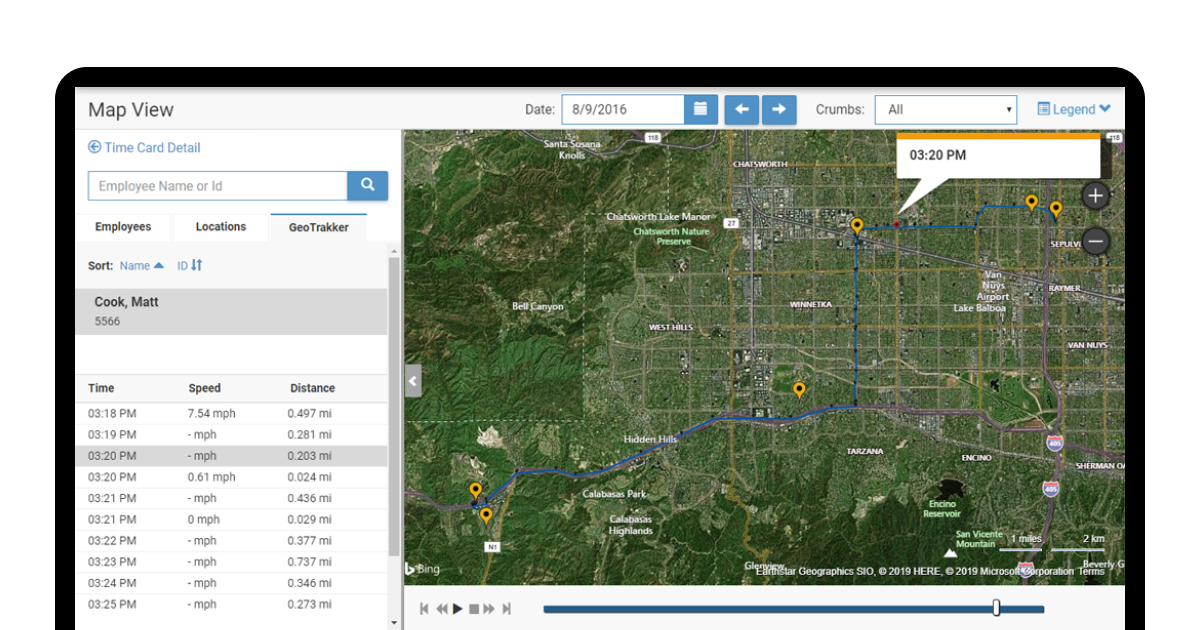1200x630 pixels.
Task: Select the 03:25 PM row
Action: (x=231, y=605)
